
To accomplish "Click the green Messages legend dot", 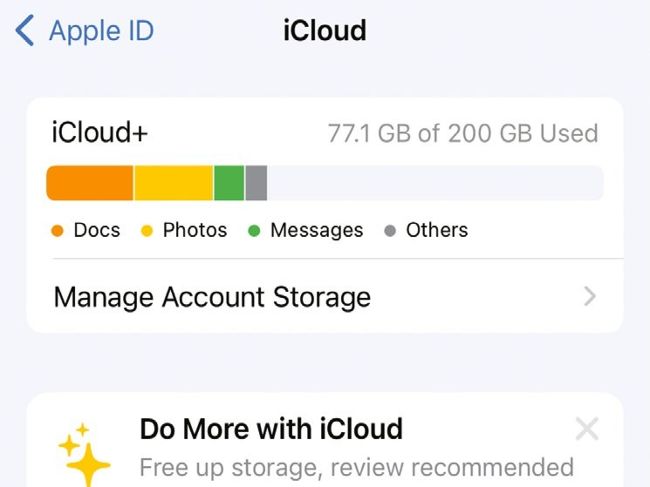I will pos(254,231).
